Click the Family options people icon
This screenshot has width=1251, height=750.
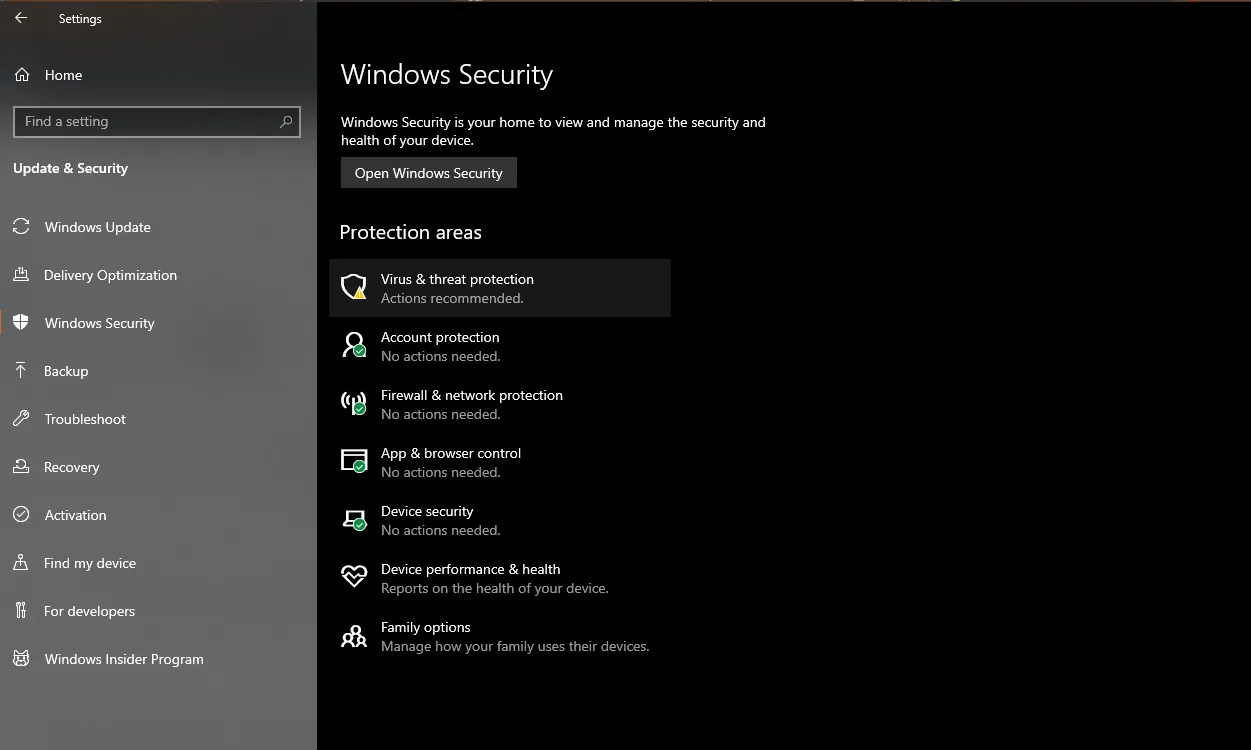click(x=354, y=636)
